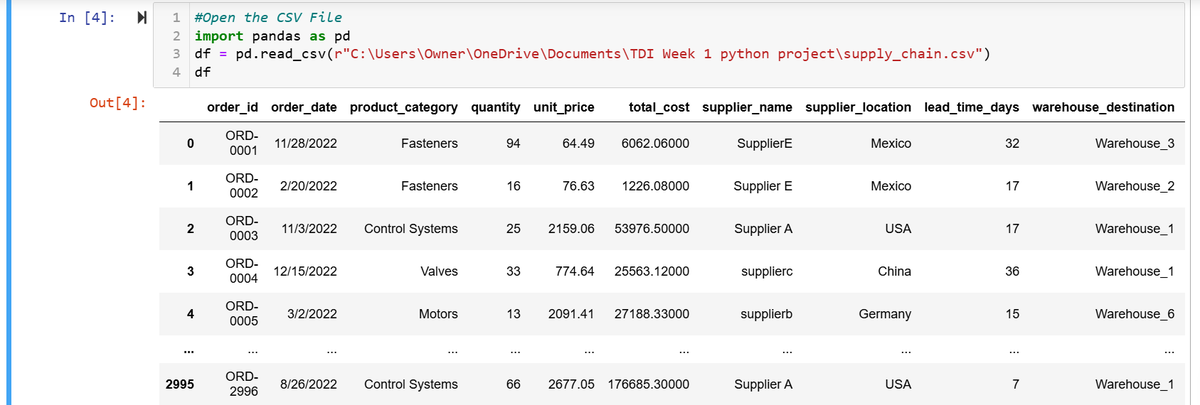Click the unit price 2159.06
Viewport: 1200px width, 405px height.
click(573, 228)
